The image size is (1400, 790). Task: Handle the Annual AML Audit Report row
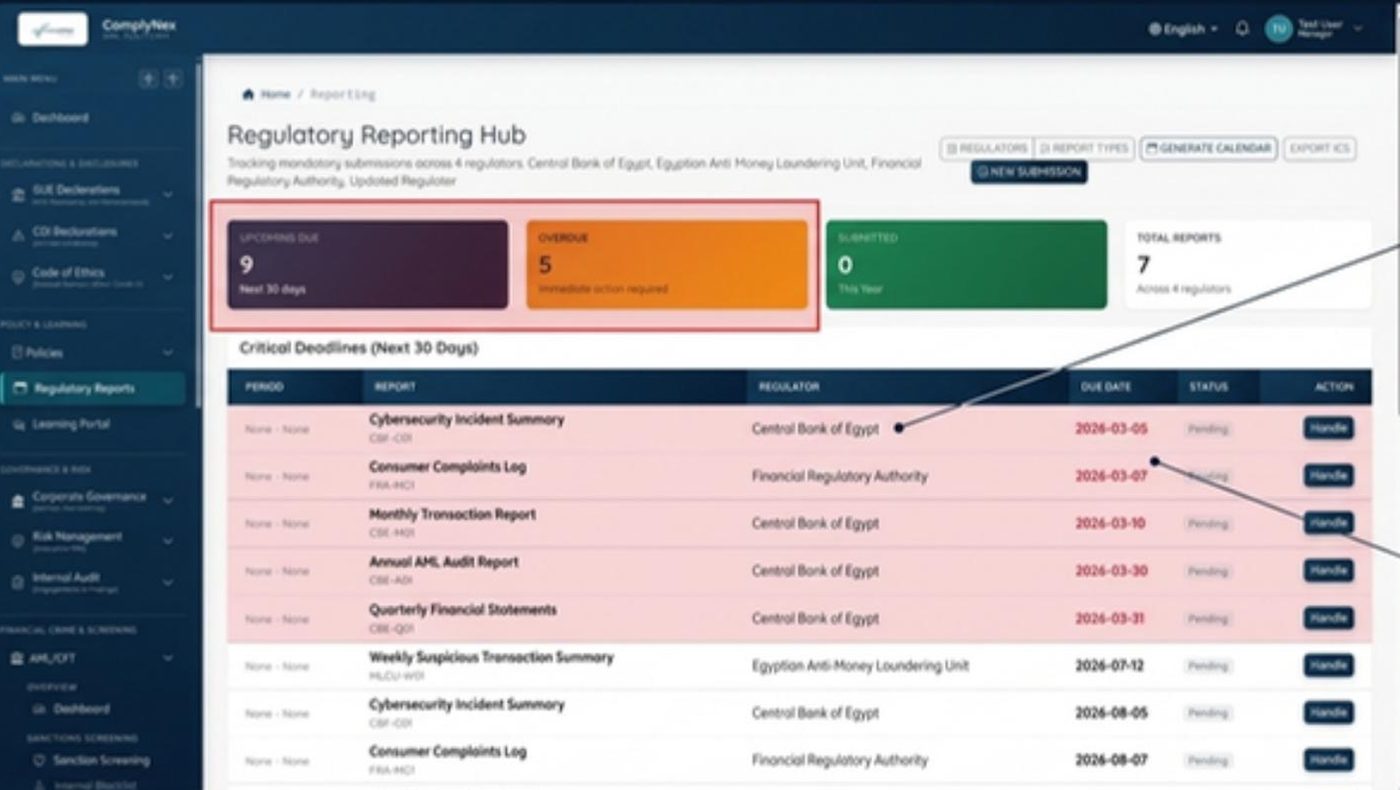pyautogui.click(x=1328, y=570)
